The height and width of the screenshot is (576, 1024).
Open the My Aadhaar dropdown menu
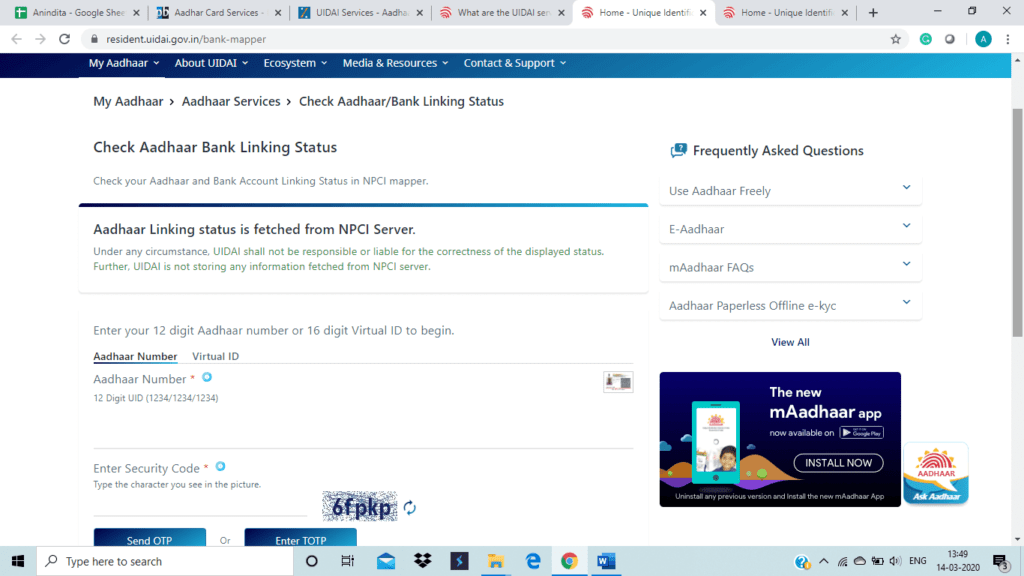tap(124, 63)
